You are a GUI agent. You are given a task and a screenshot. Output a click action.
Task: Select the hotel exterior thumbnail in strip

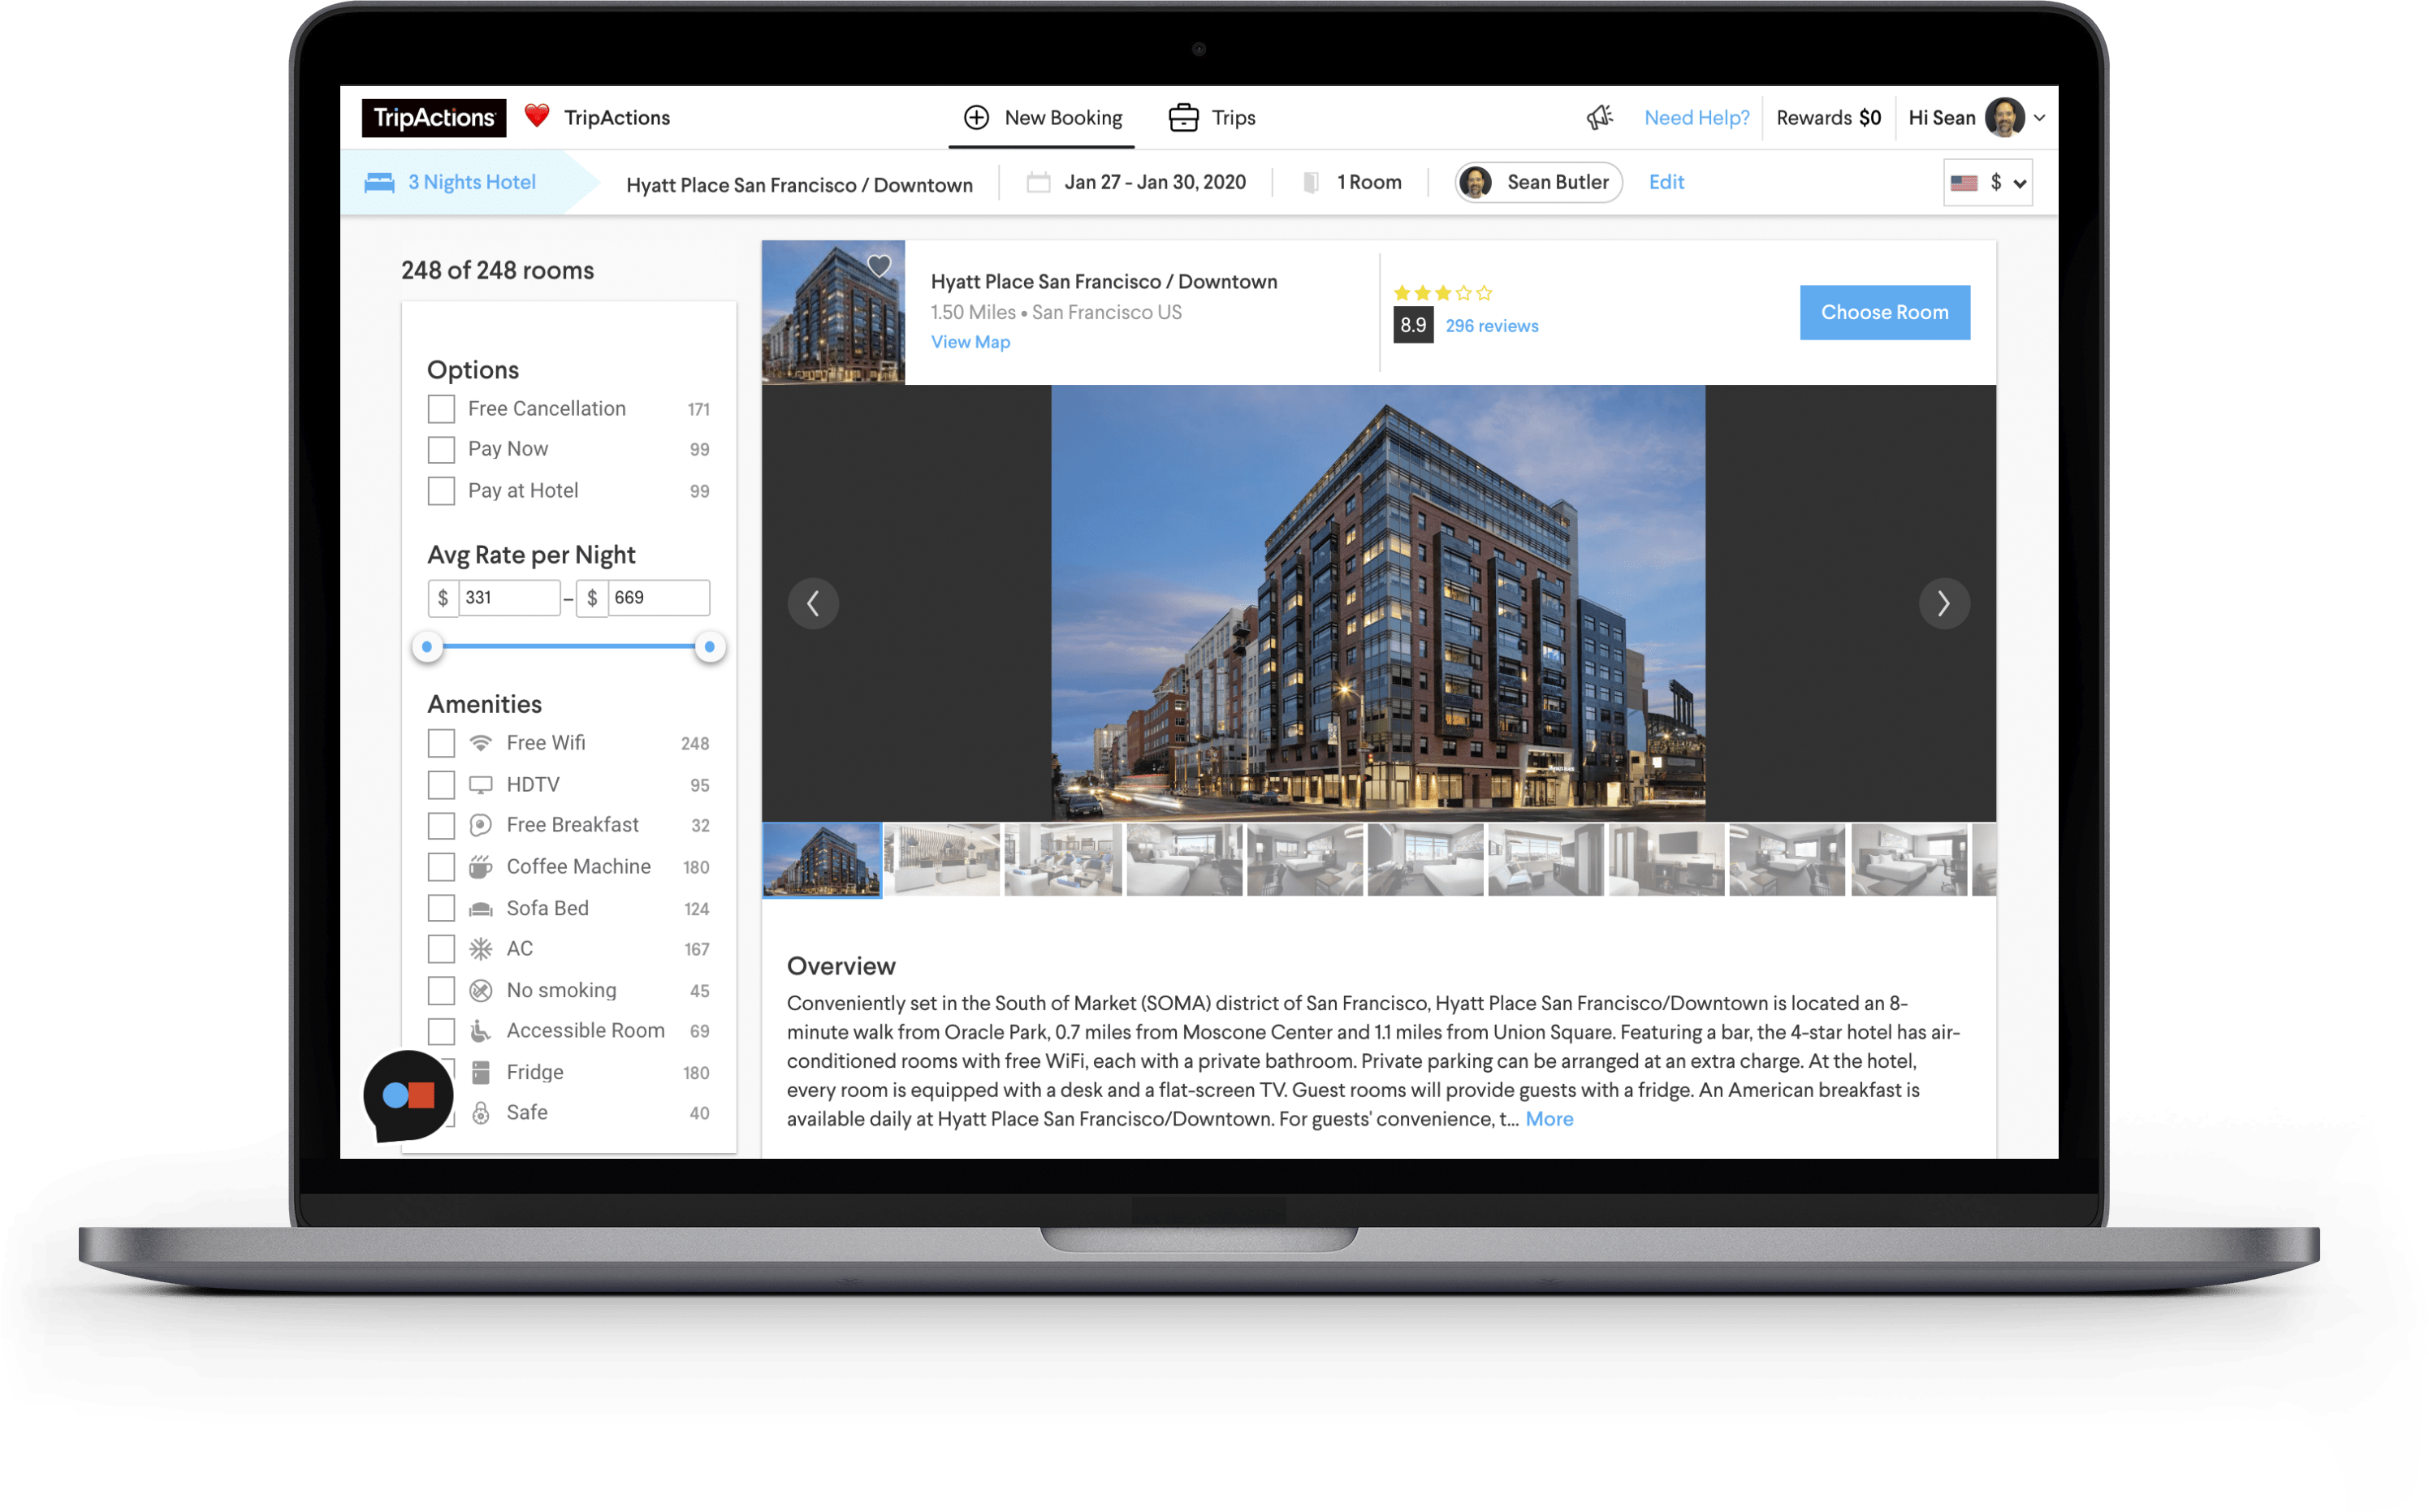point(823,861)
